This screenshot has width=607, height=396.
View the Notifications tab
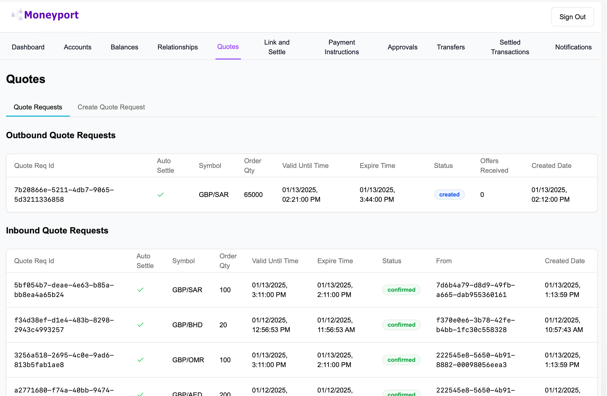(573, 47)
